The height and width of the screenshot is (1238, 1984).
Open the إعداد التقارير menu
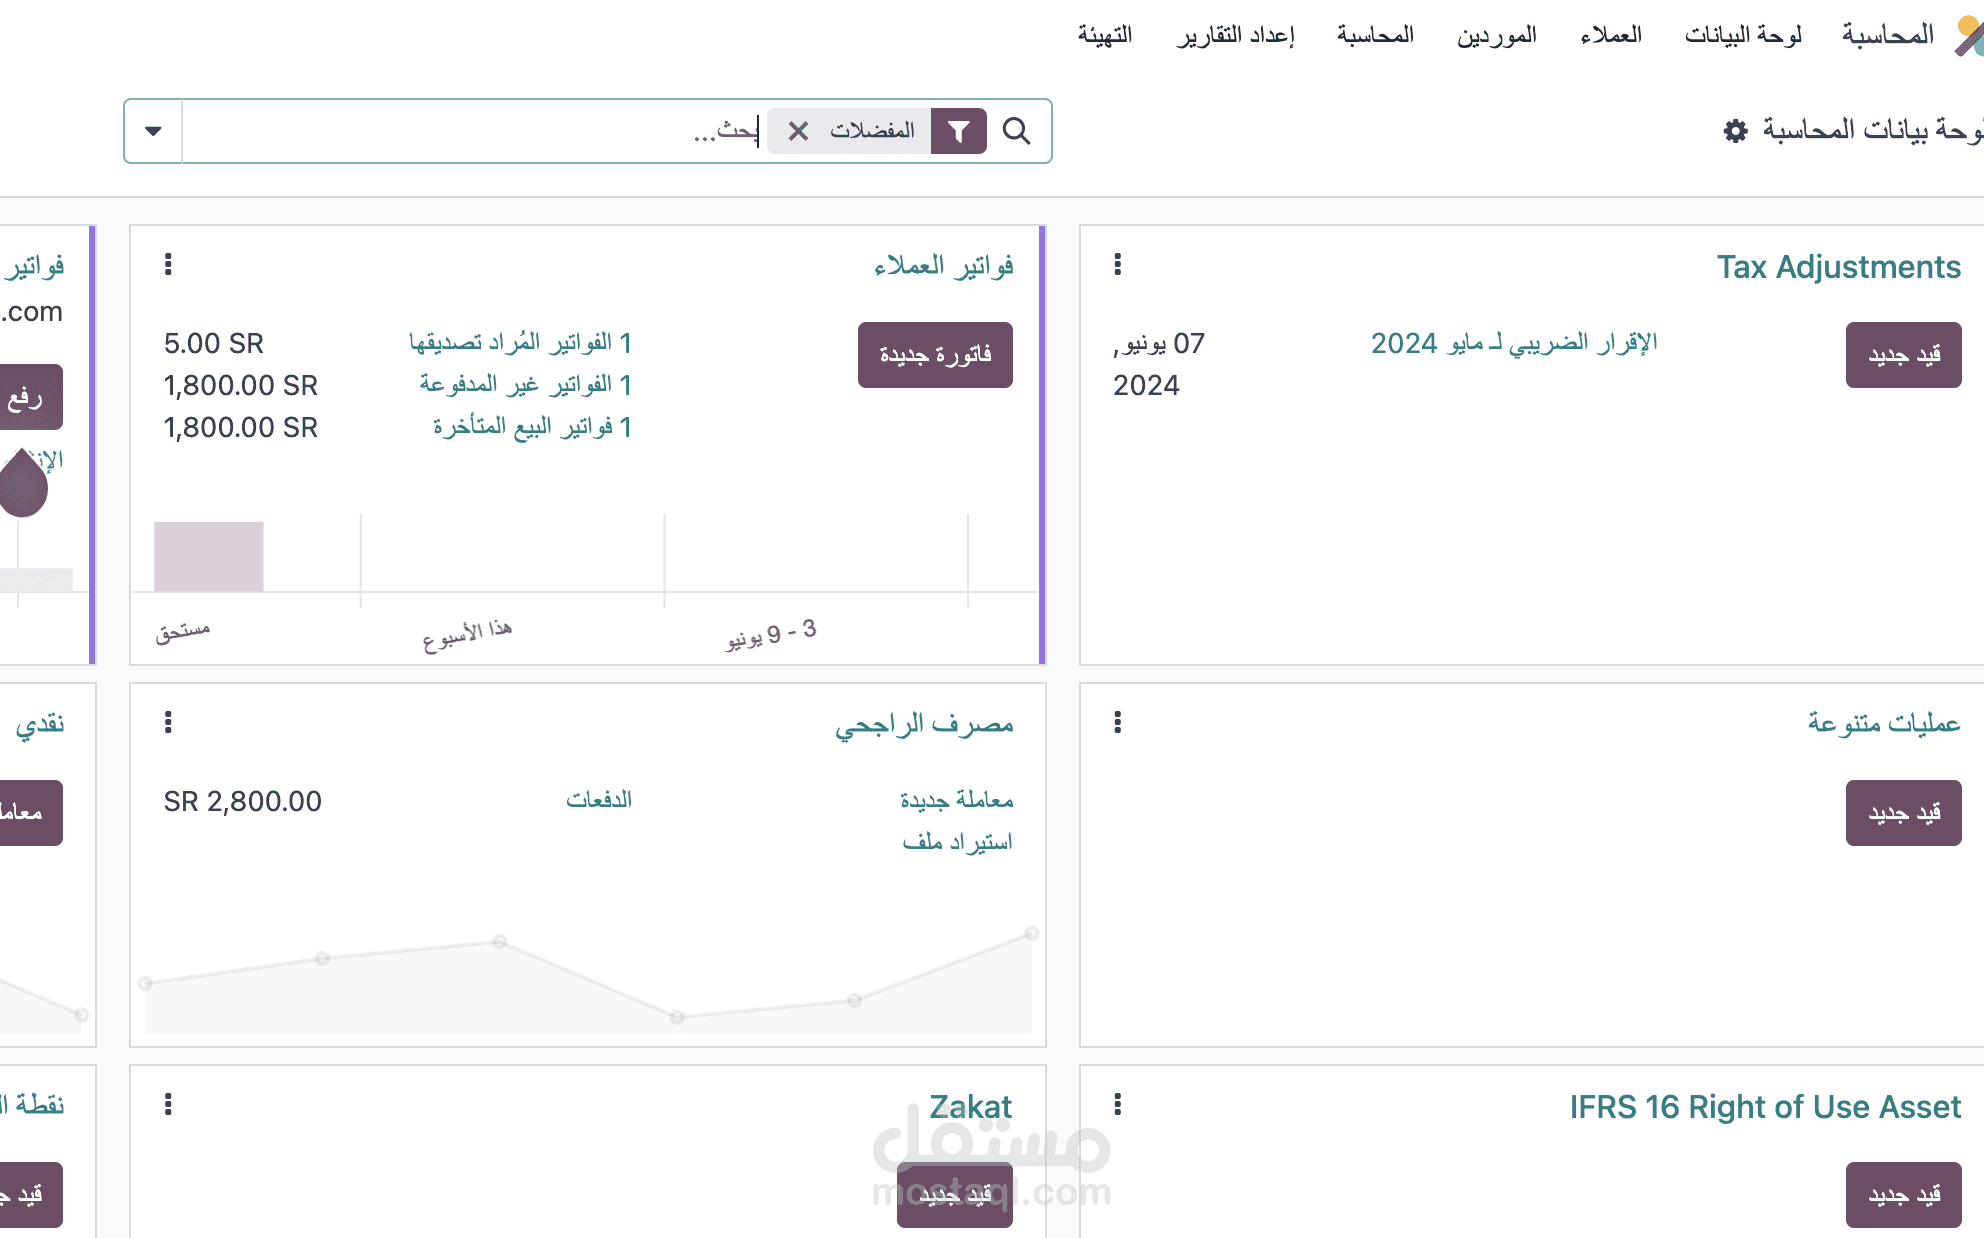pyautogui.click(x=1235, y=35)
